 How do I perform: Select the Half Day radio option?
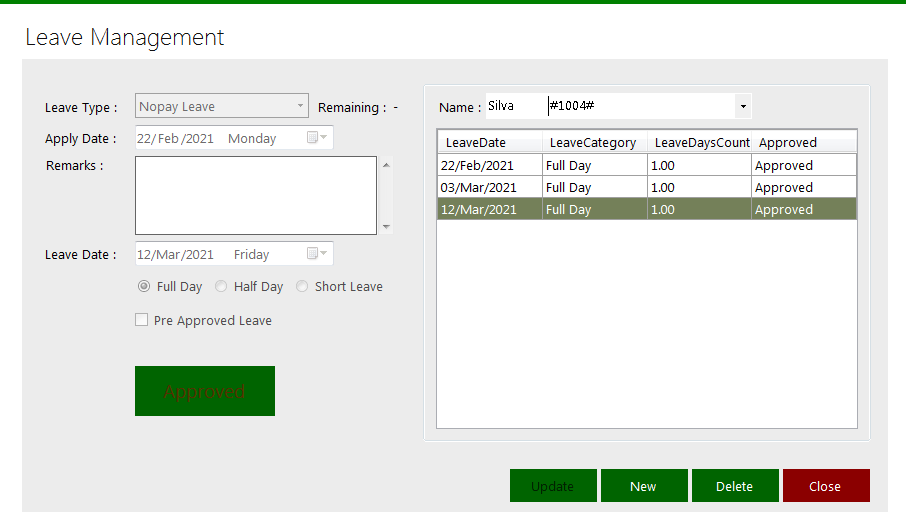221,286
